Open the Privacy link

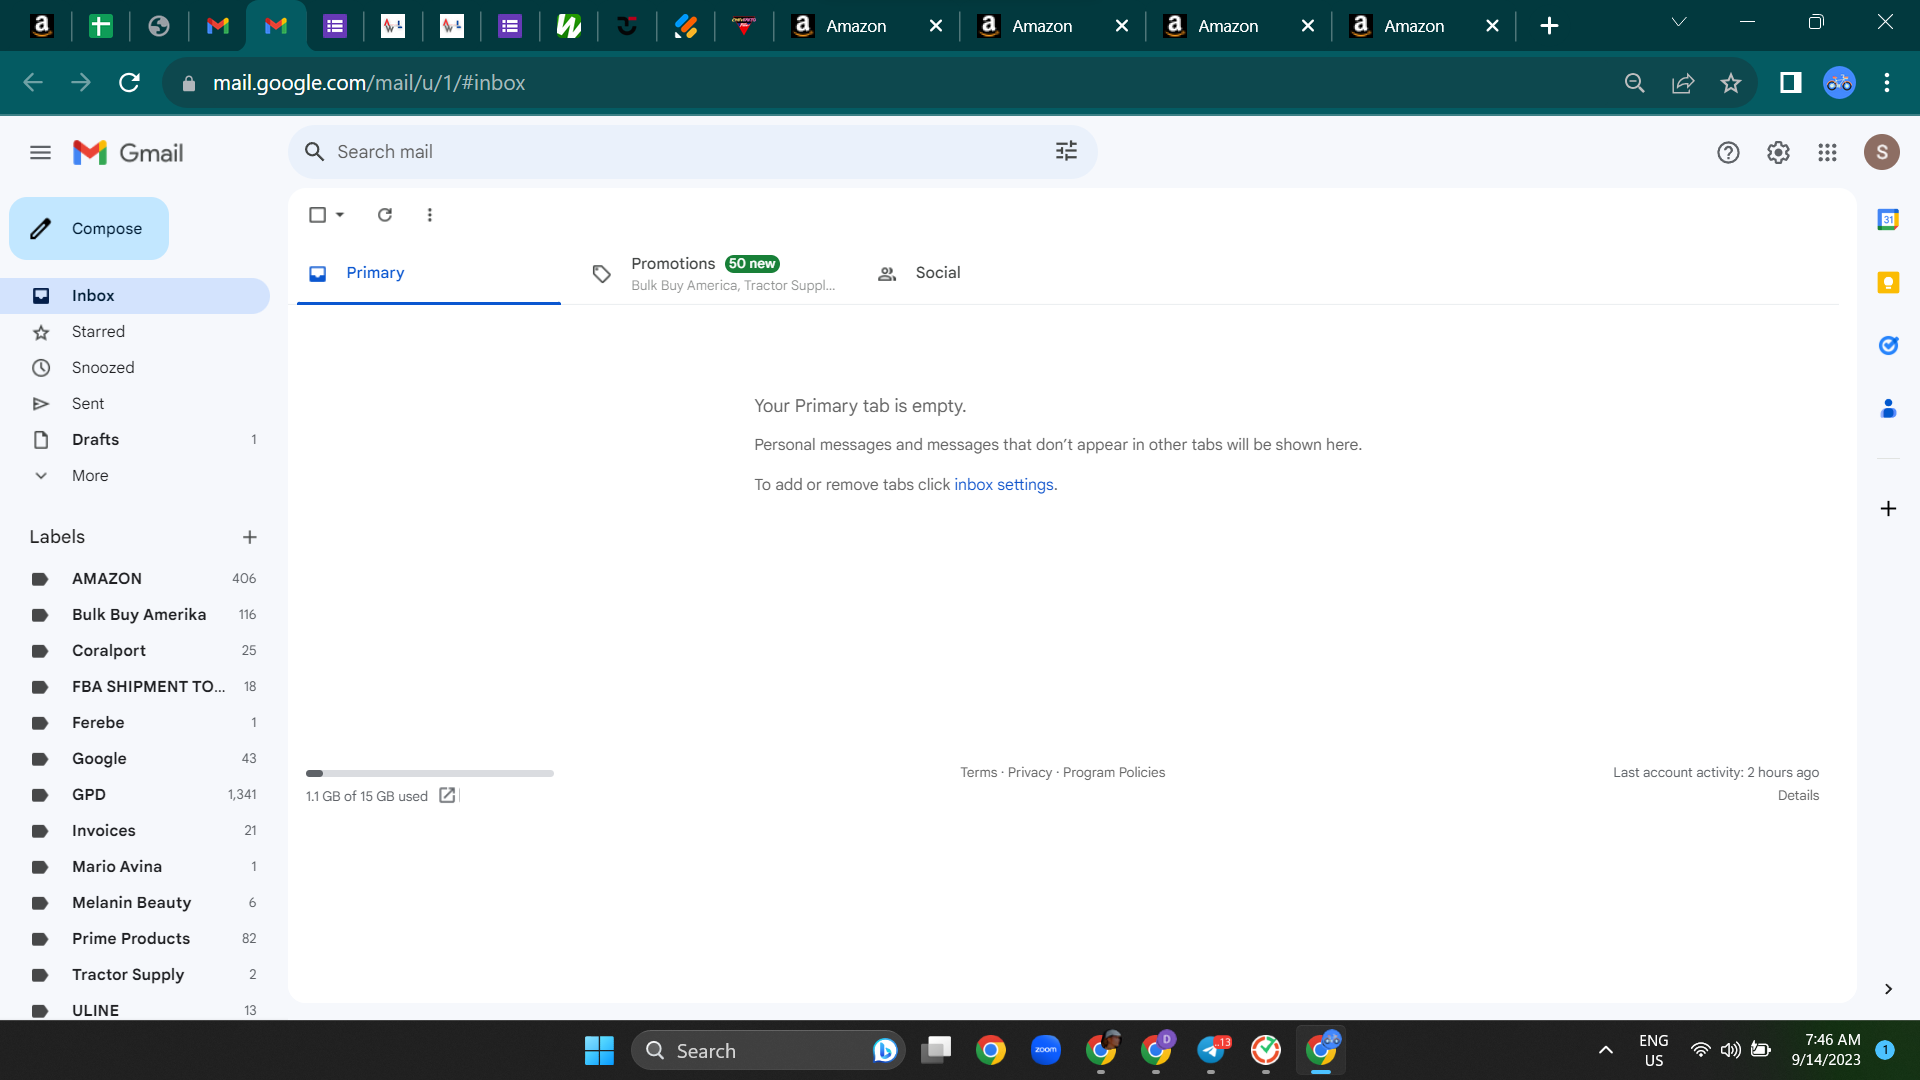click(1029, 773)
